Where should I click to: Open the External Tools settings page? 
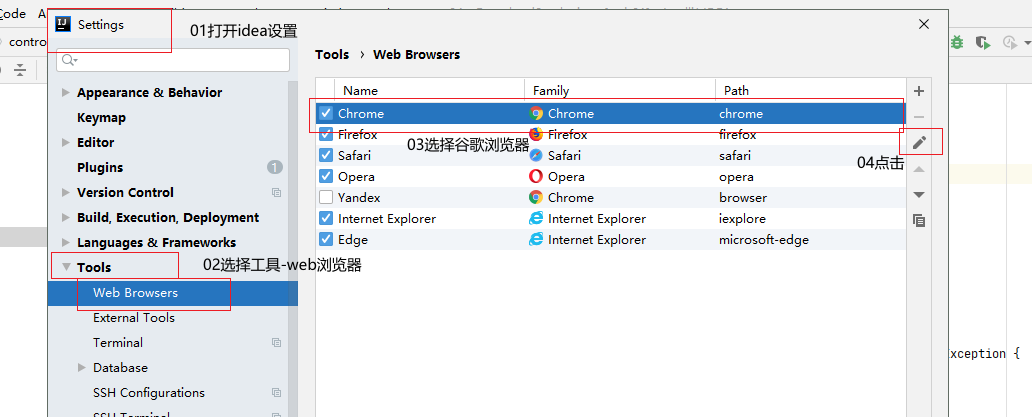pyautogui.click(x=134, y=318)
